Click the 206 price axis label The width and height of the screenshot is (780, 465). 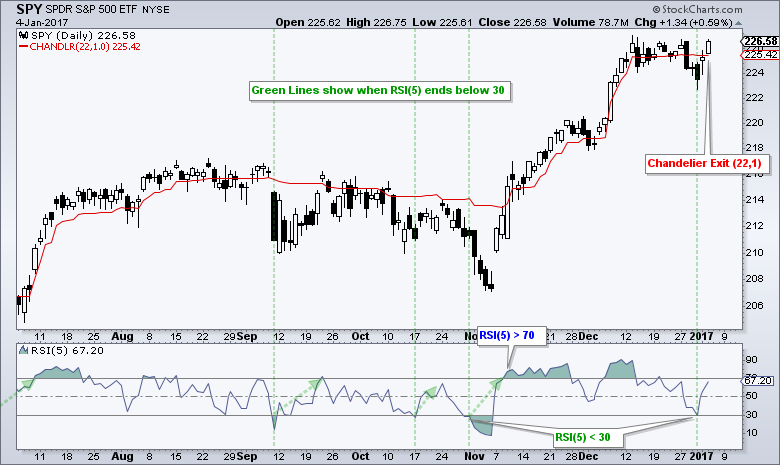pyautogui.click(x=755, y=306)
